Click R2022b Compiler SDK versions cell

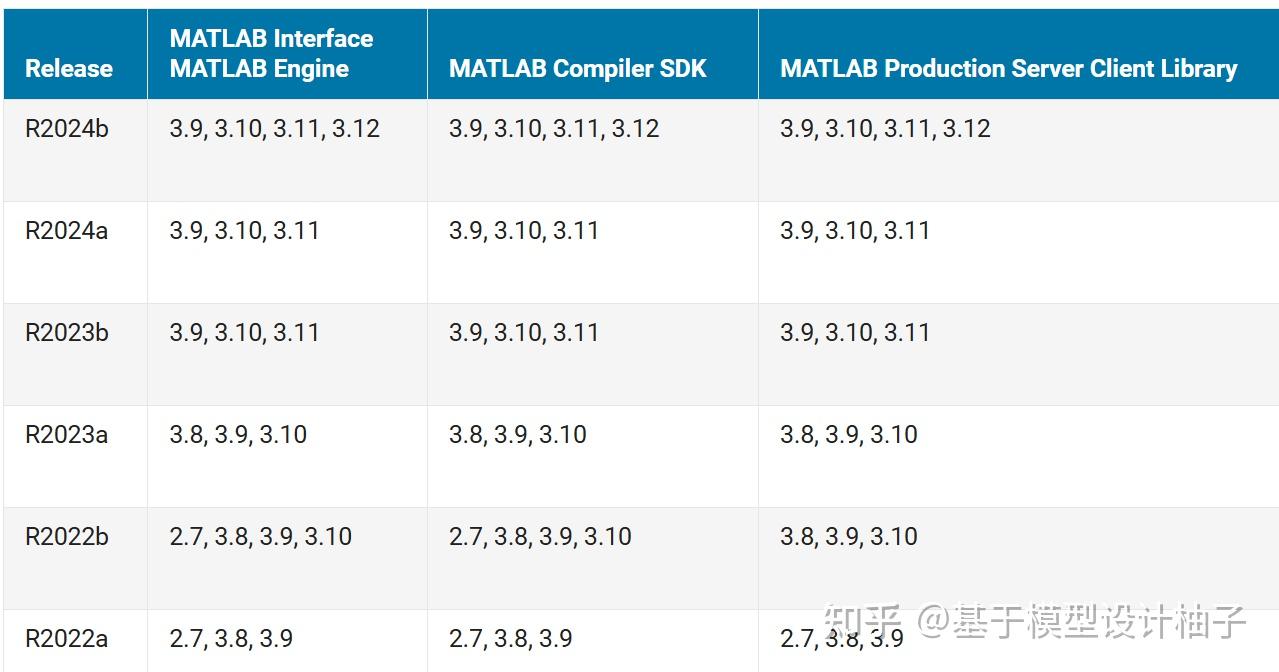coord(540,537)
